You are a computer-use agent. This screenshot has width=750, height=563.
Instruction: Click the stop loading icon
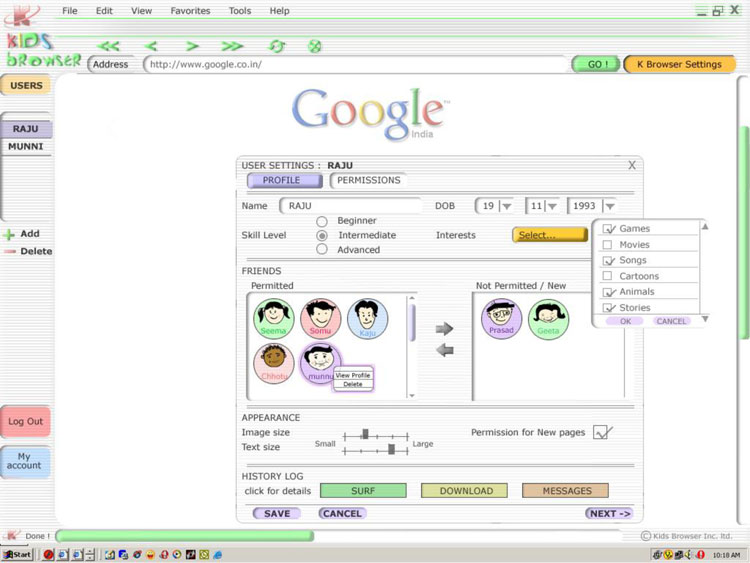(x=314, y=46)
